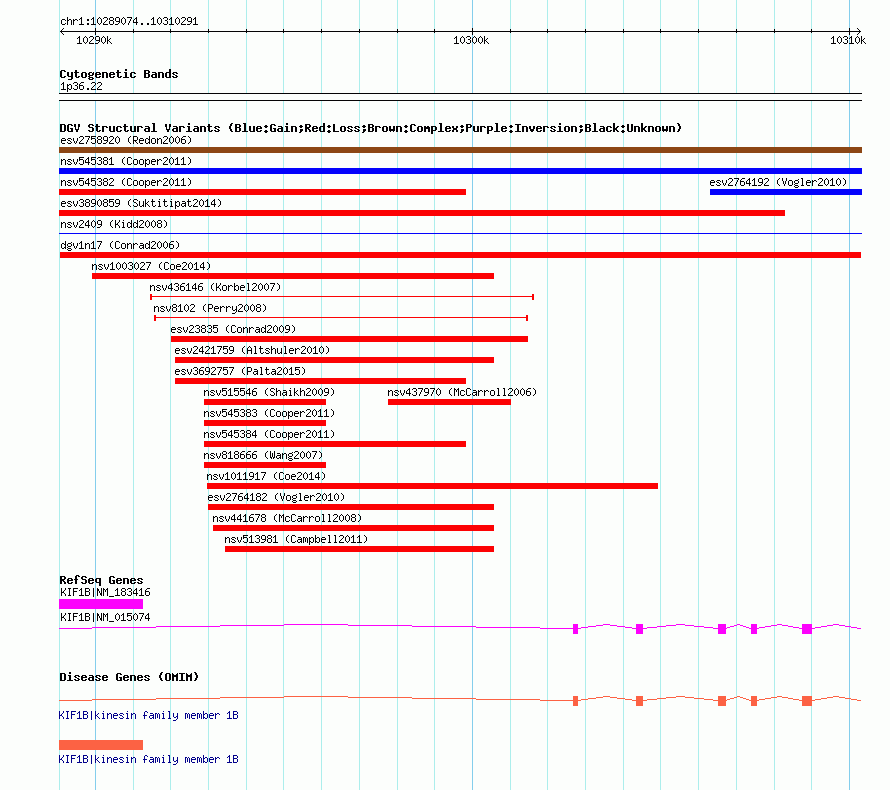Click the Disease Genes (OMIM) track title
This screenshot has width=890, height=790.
click(129, 676)
